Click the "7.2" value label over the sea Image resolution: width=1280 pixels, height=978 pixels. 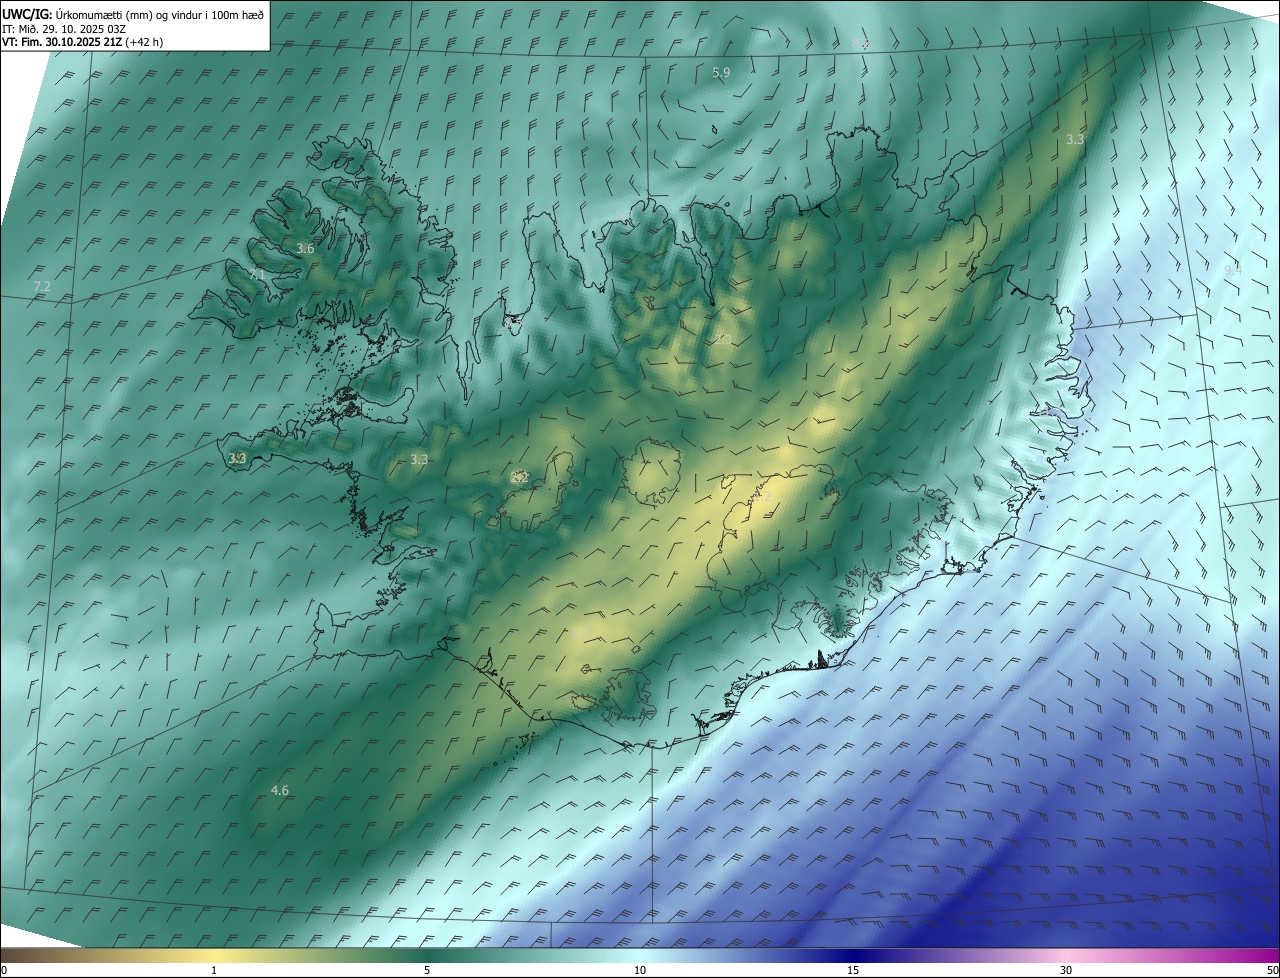pyautogui.click(x=42, y=287)
